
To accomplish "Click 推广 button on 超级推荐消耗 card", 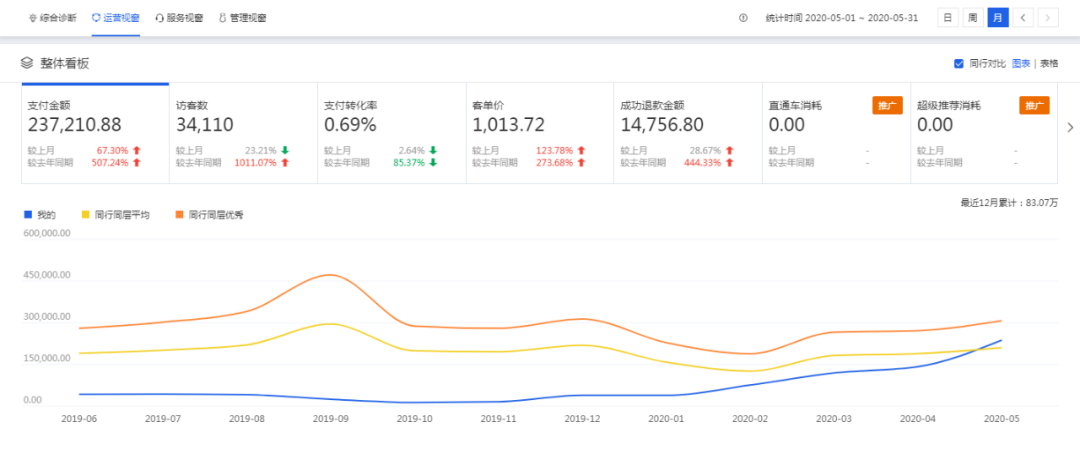I will coord(1035,105).
